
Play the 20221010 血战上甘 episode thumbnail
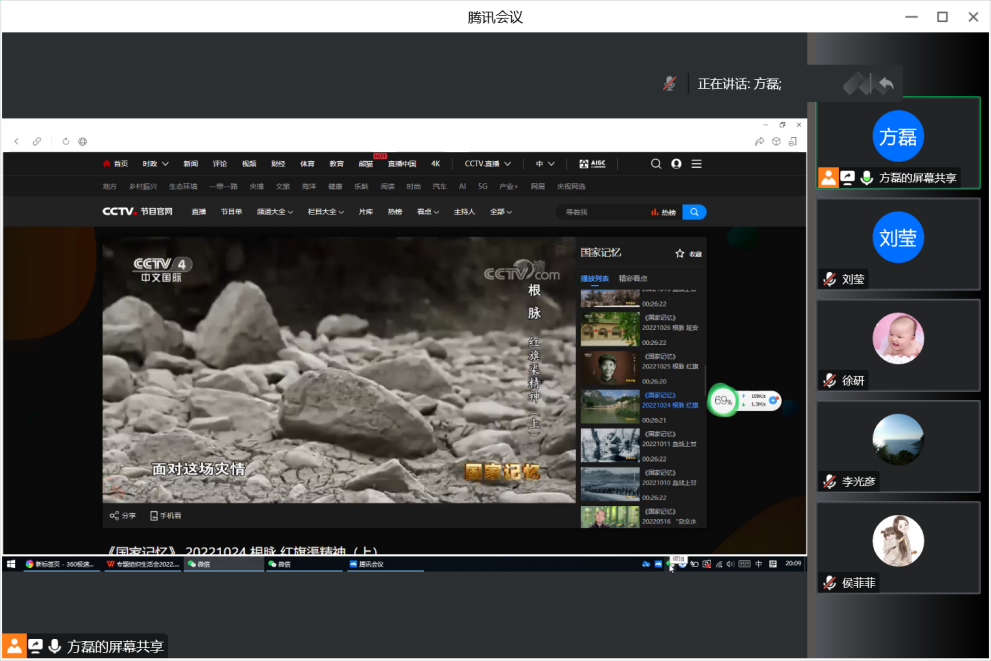(610, 484)
